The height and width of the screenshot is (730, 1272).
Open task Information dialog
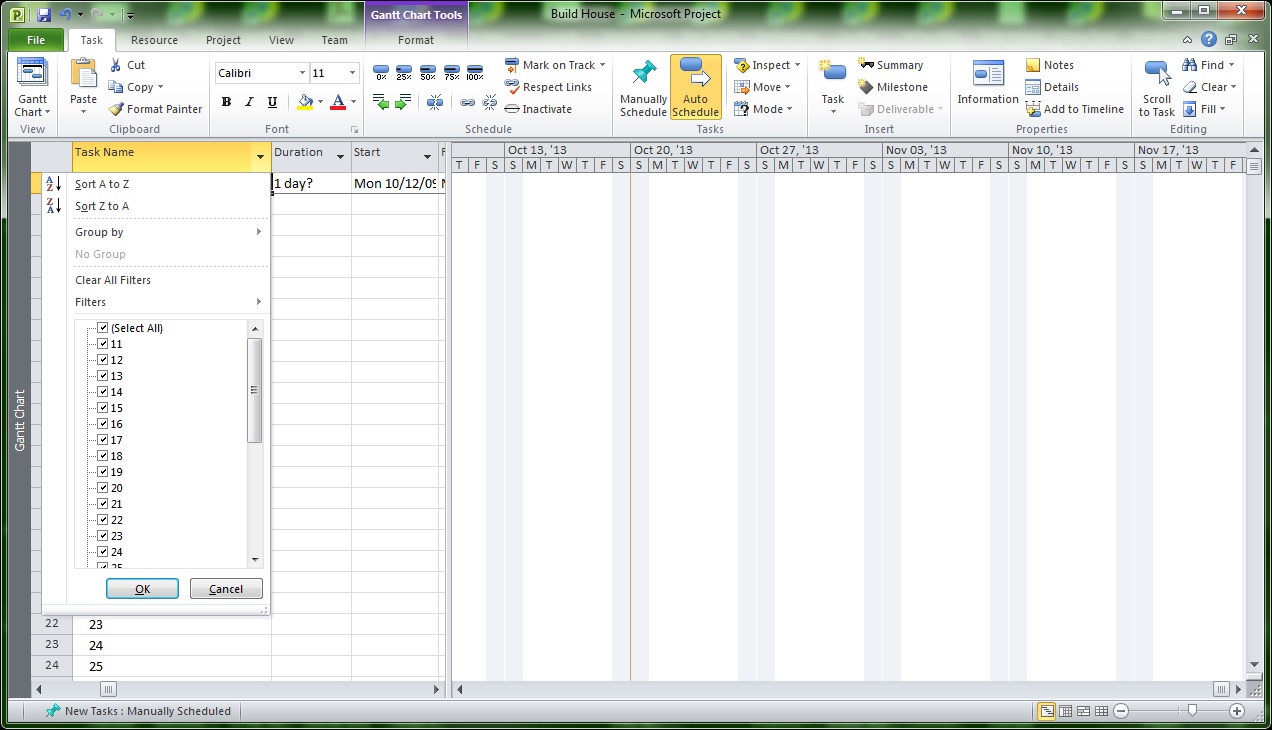coord(988,83)
